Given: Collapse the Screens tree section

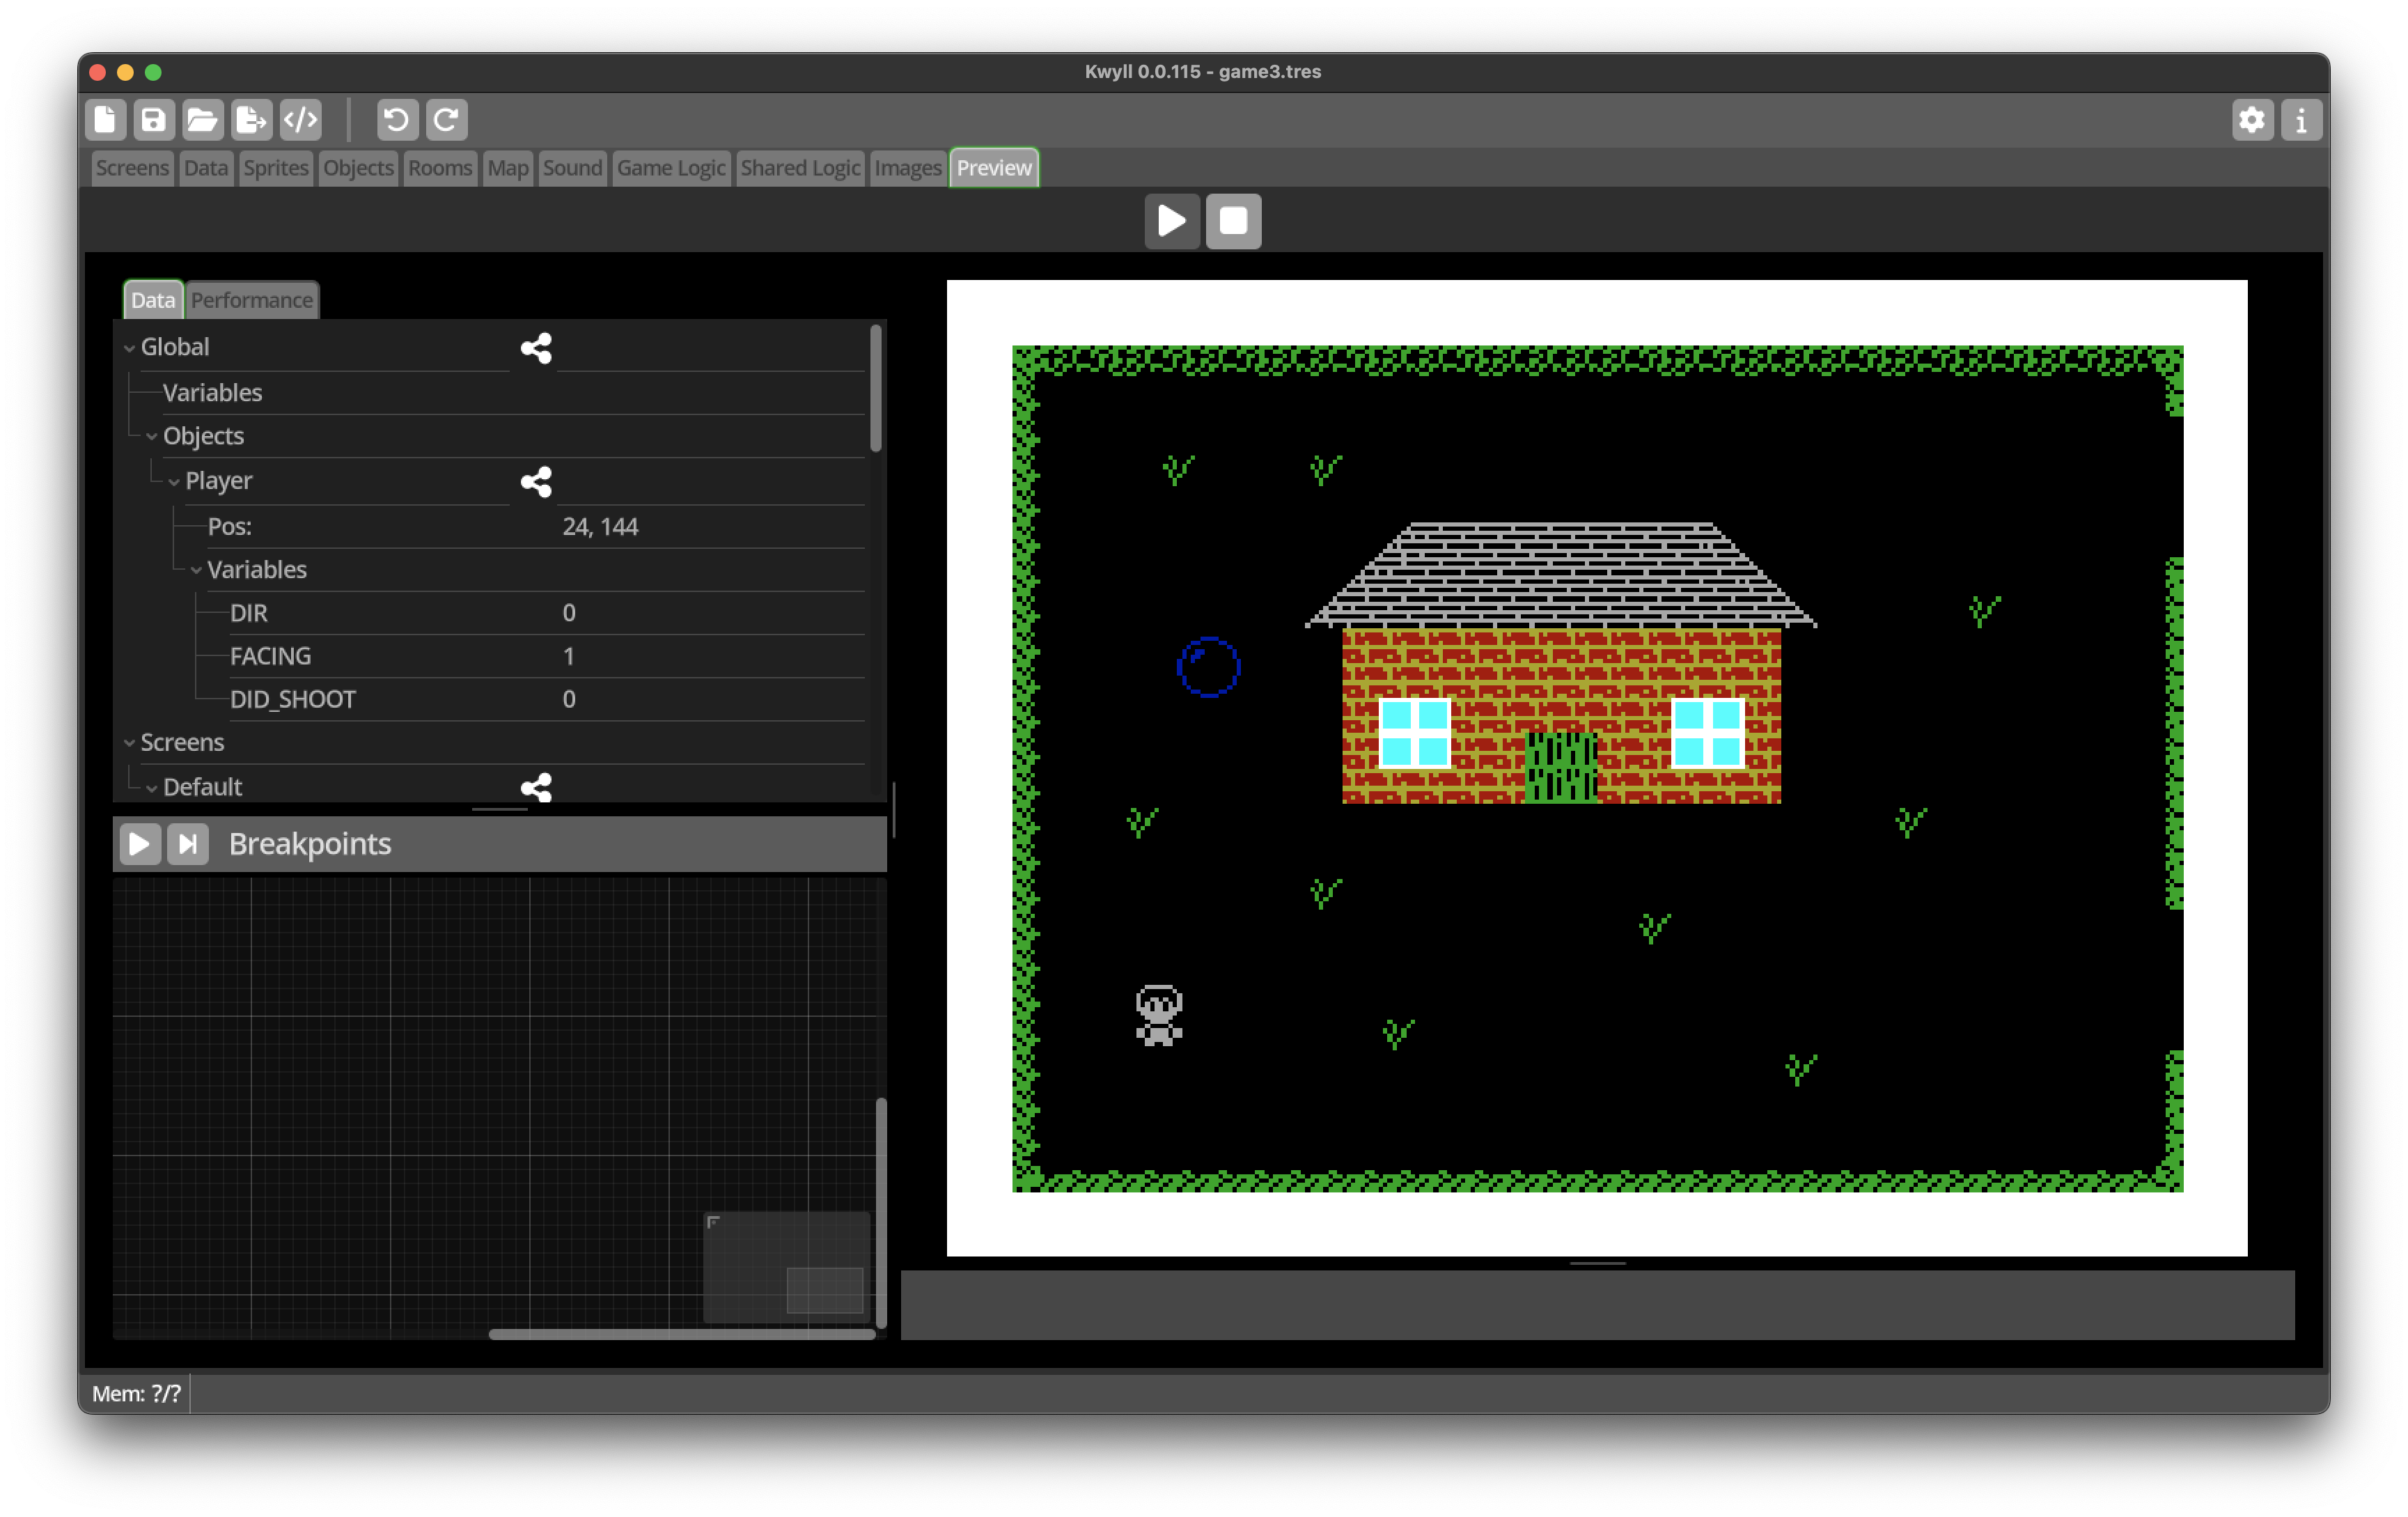Looking at the screenshot, I should coord(129,743).
